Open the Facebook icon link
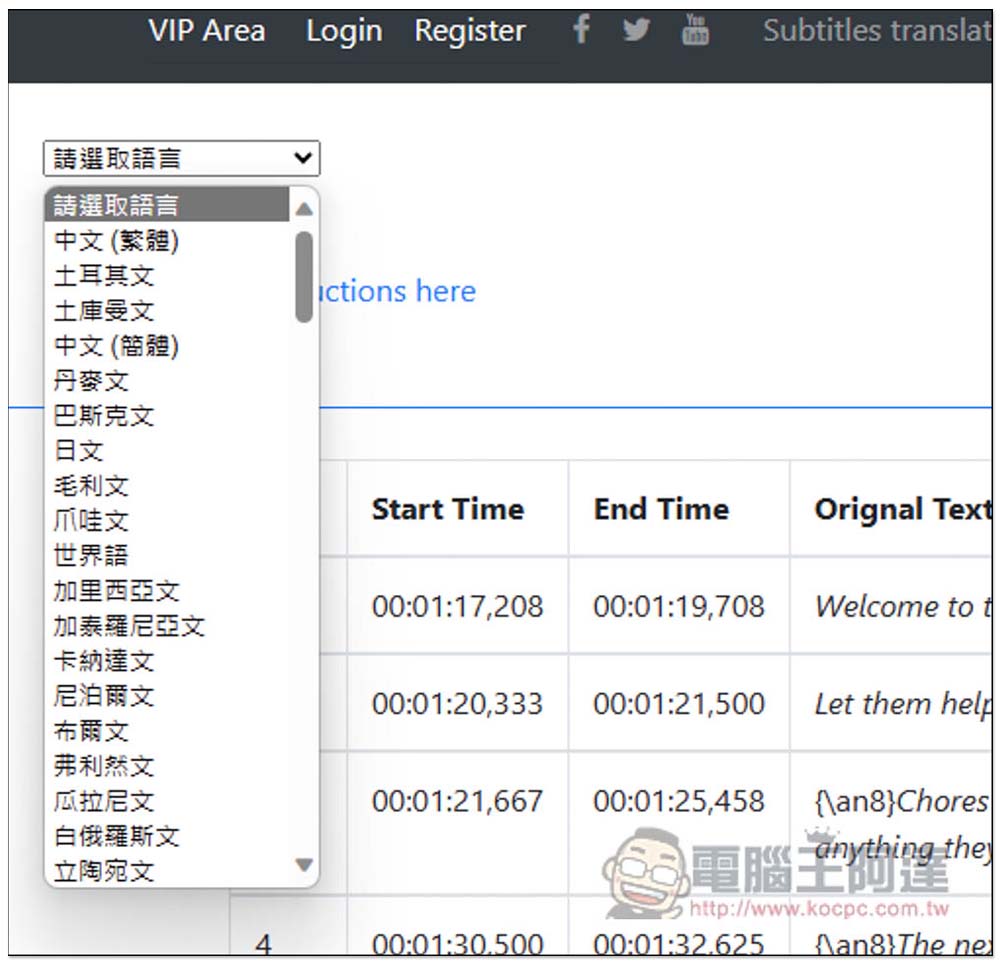Viewport: 1000px width, 966px height. click(581, 29)
